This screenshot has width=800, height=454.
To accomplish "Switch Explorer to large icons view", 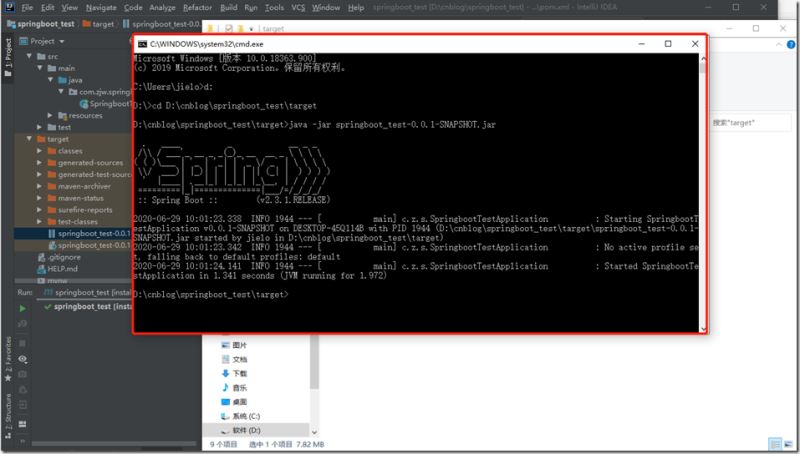I will (x=789, y=444).
